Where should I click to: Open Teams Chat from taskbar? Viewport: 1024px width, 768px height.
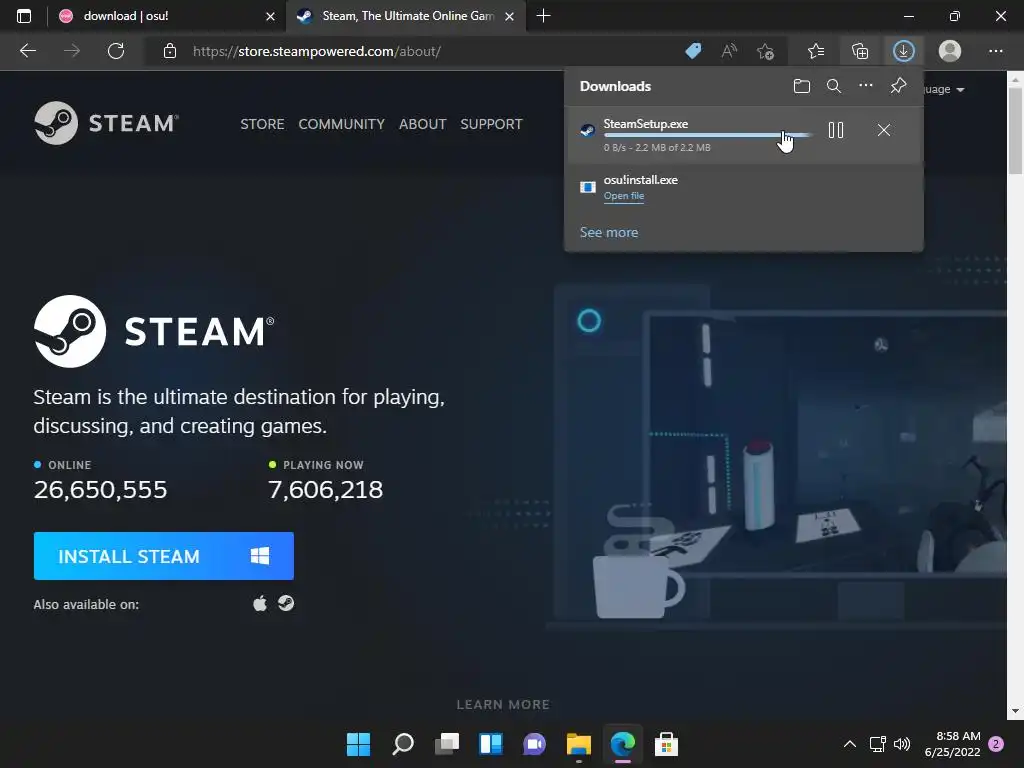pyautogui.click(x=534, y=744)
